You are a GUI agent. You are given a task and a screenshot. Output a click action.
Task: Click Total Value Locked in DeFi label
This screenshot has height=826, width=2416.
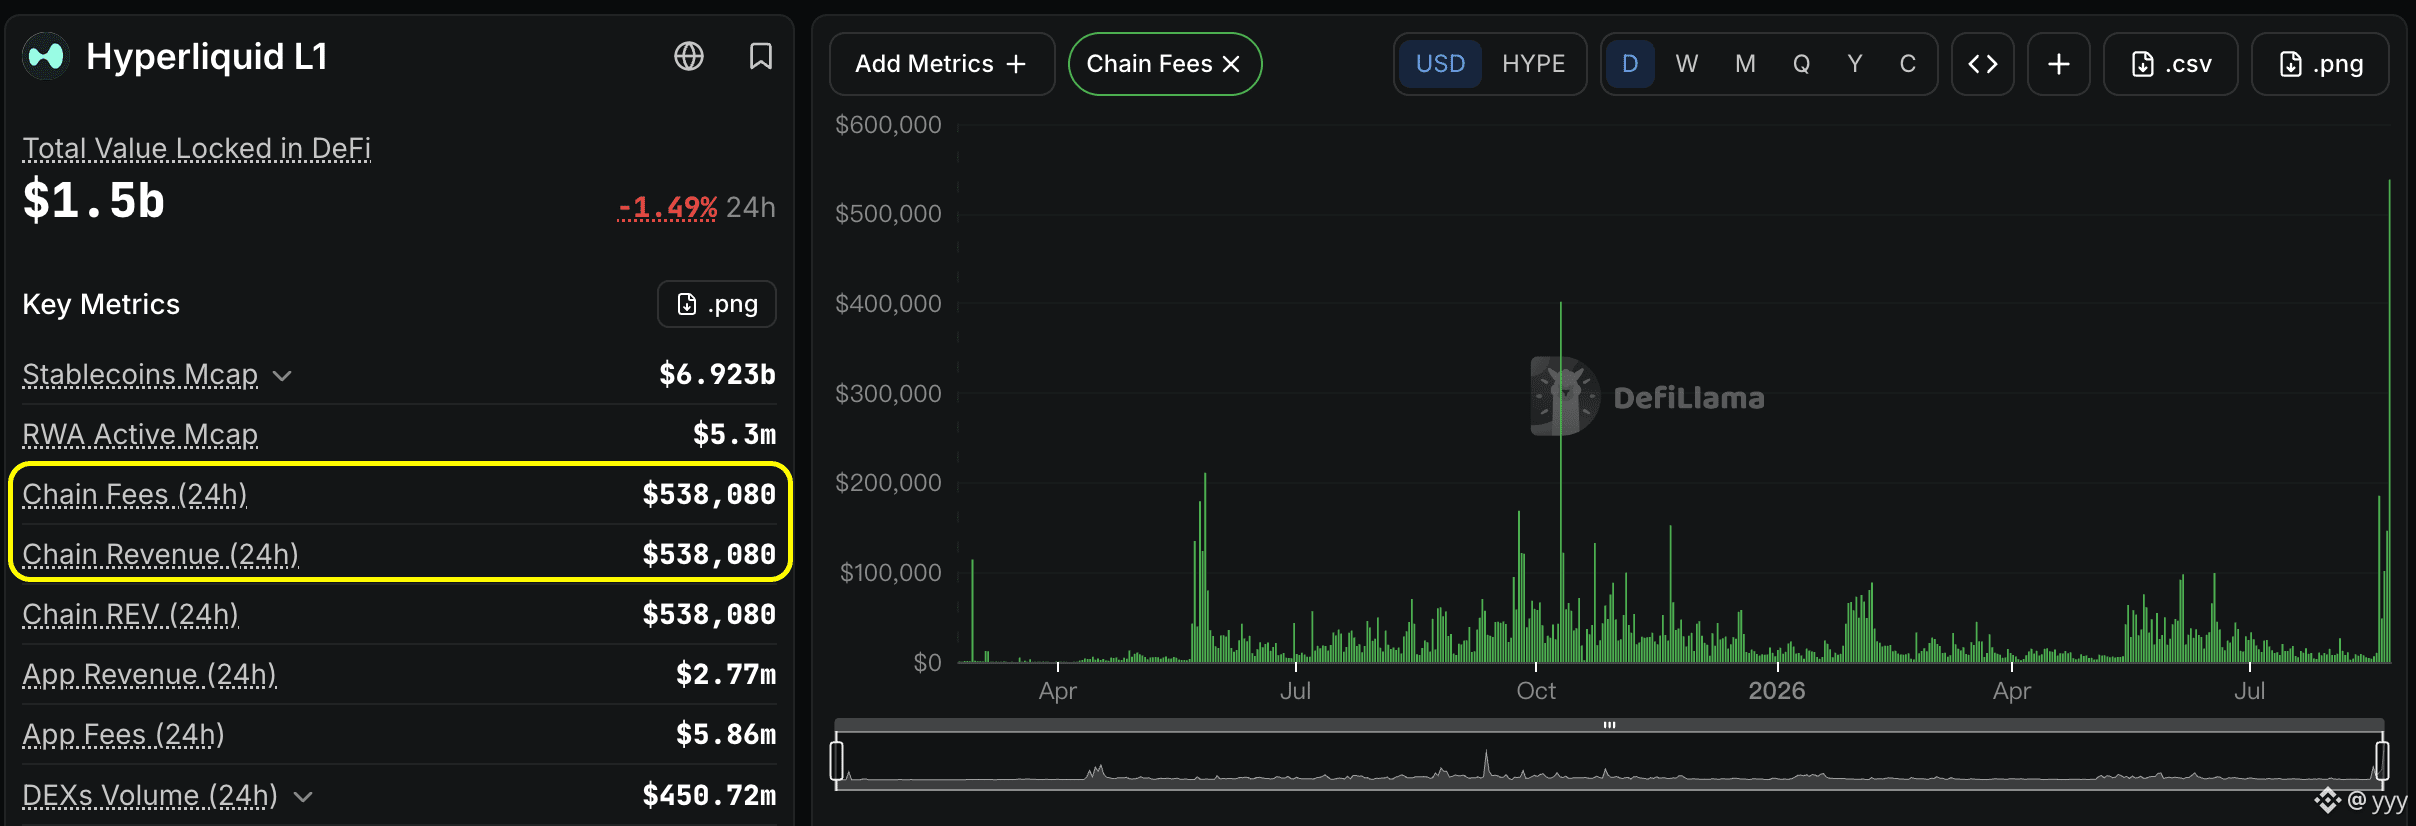click(197, 148)
